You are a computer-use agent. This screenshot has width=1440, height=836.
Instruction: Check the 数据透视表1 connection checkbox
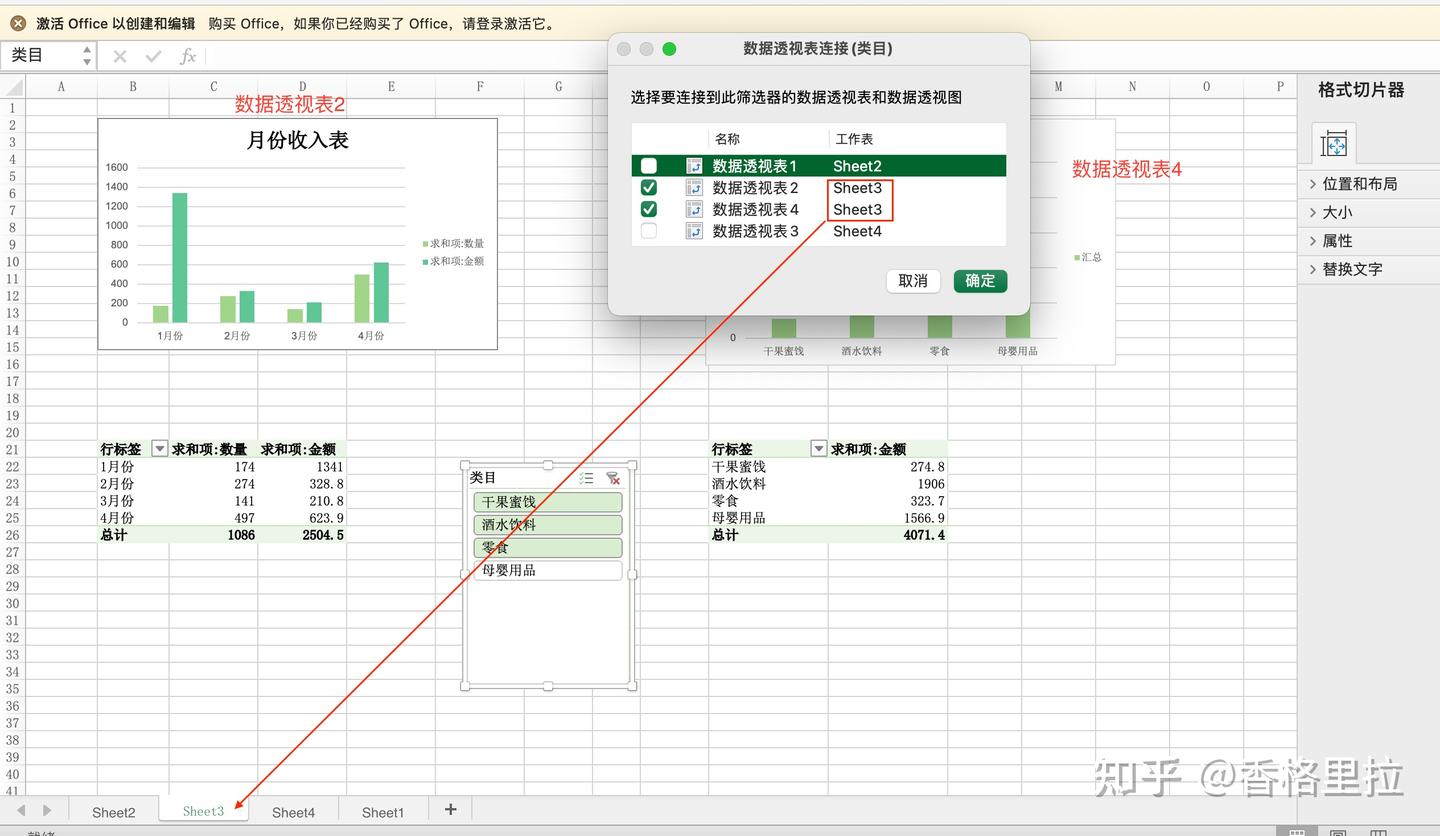pos(649,166)
